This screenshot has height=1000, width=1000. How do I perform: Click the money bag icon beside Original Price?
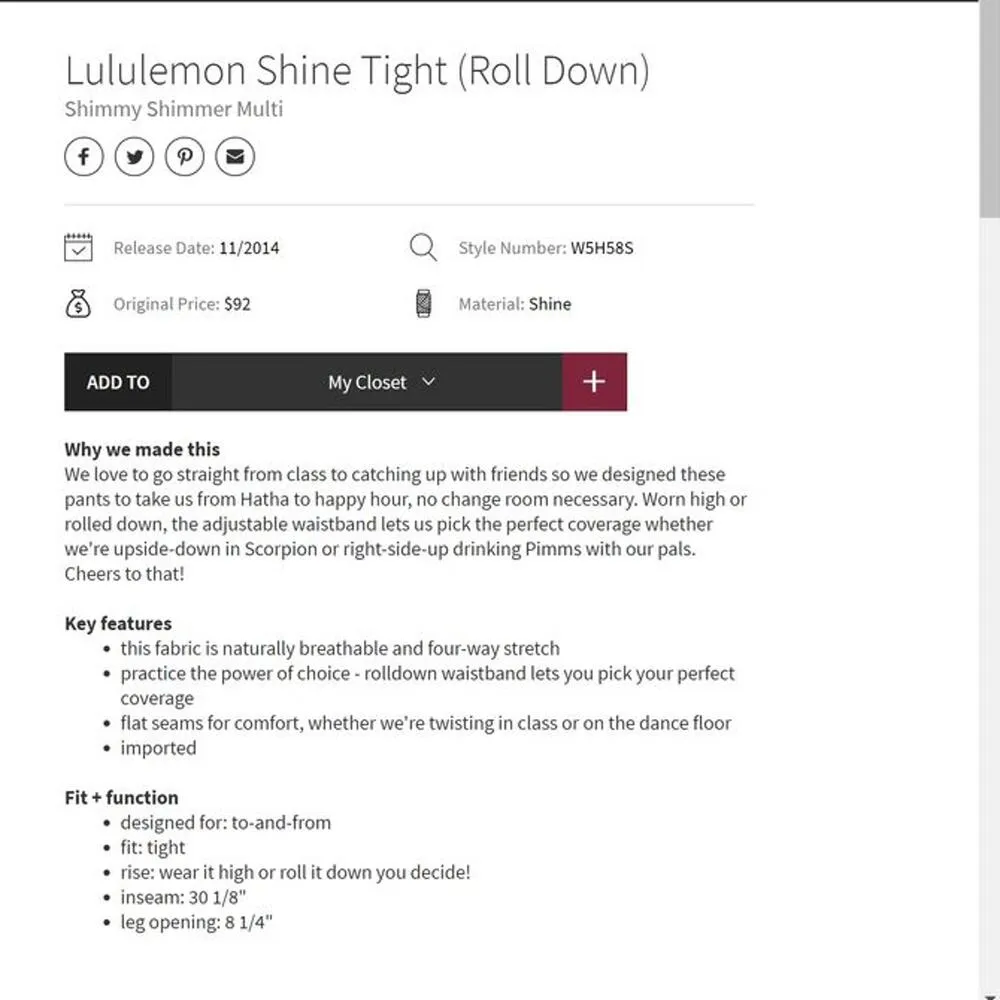pos(79,302)
